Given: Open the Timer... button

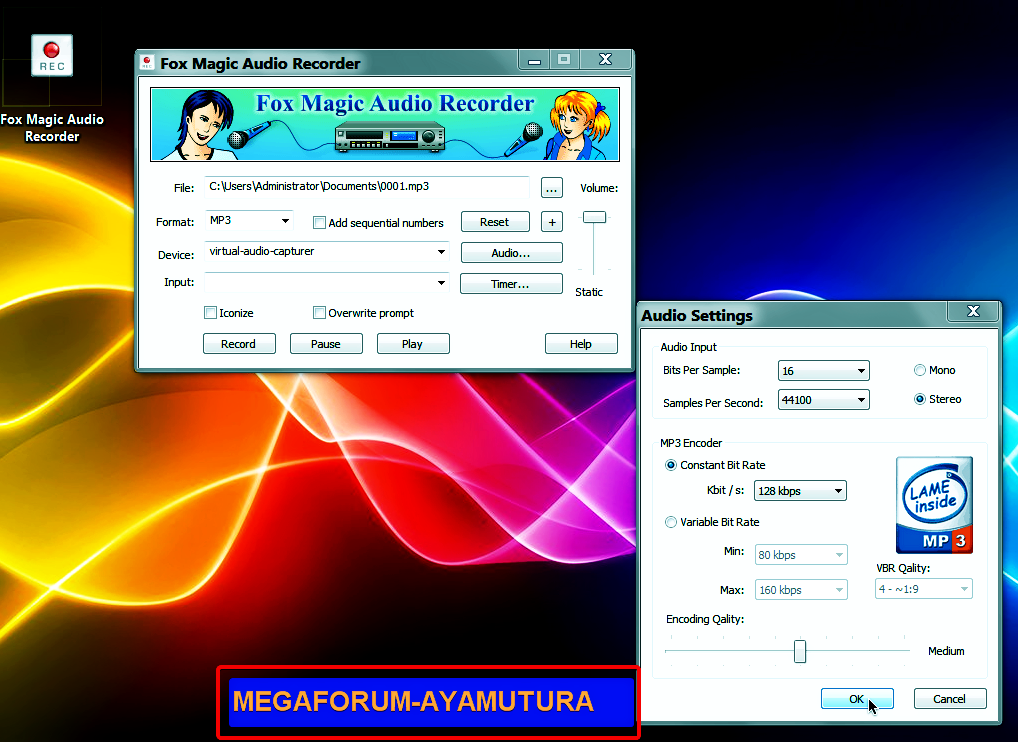Looking at the screenshot, I should [x=511, y=284].
